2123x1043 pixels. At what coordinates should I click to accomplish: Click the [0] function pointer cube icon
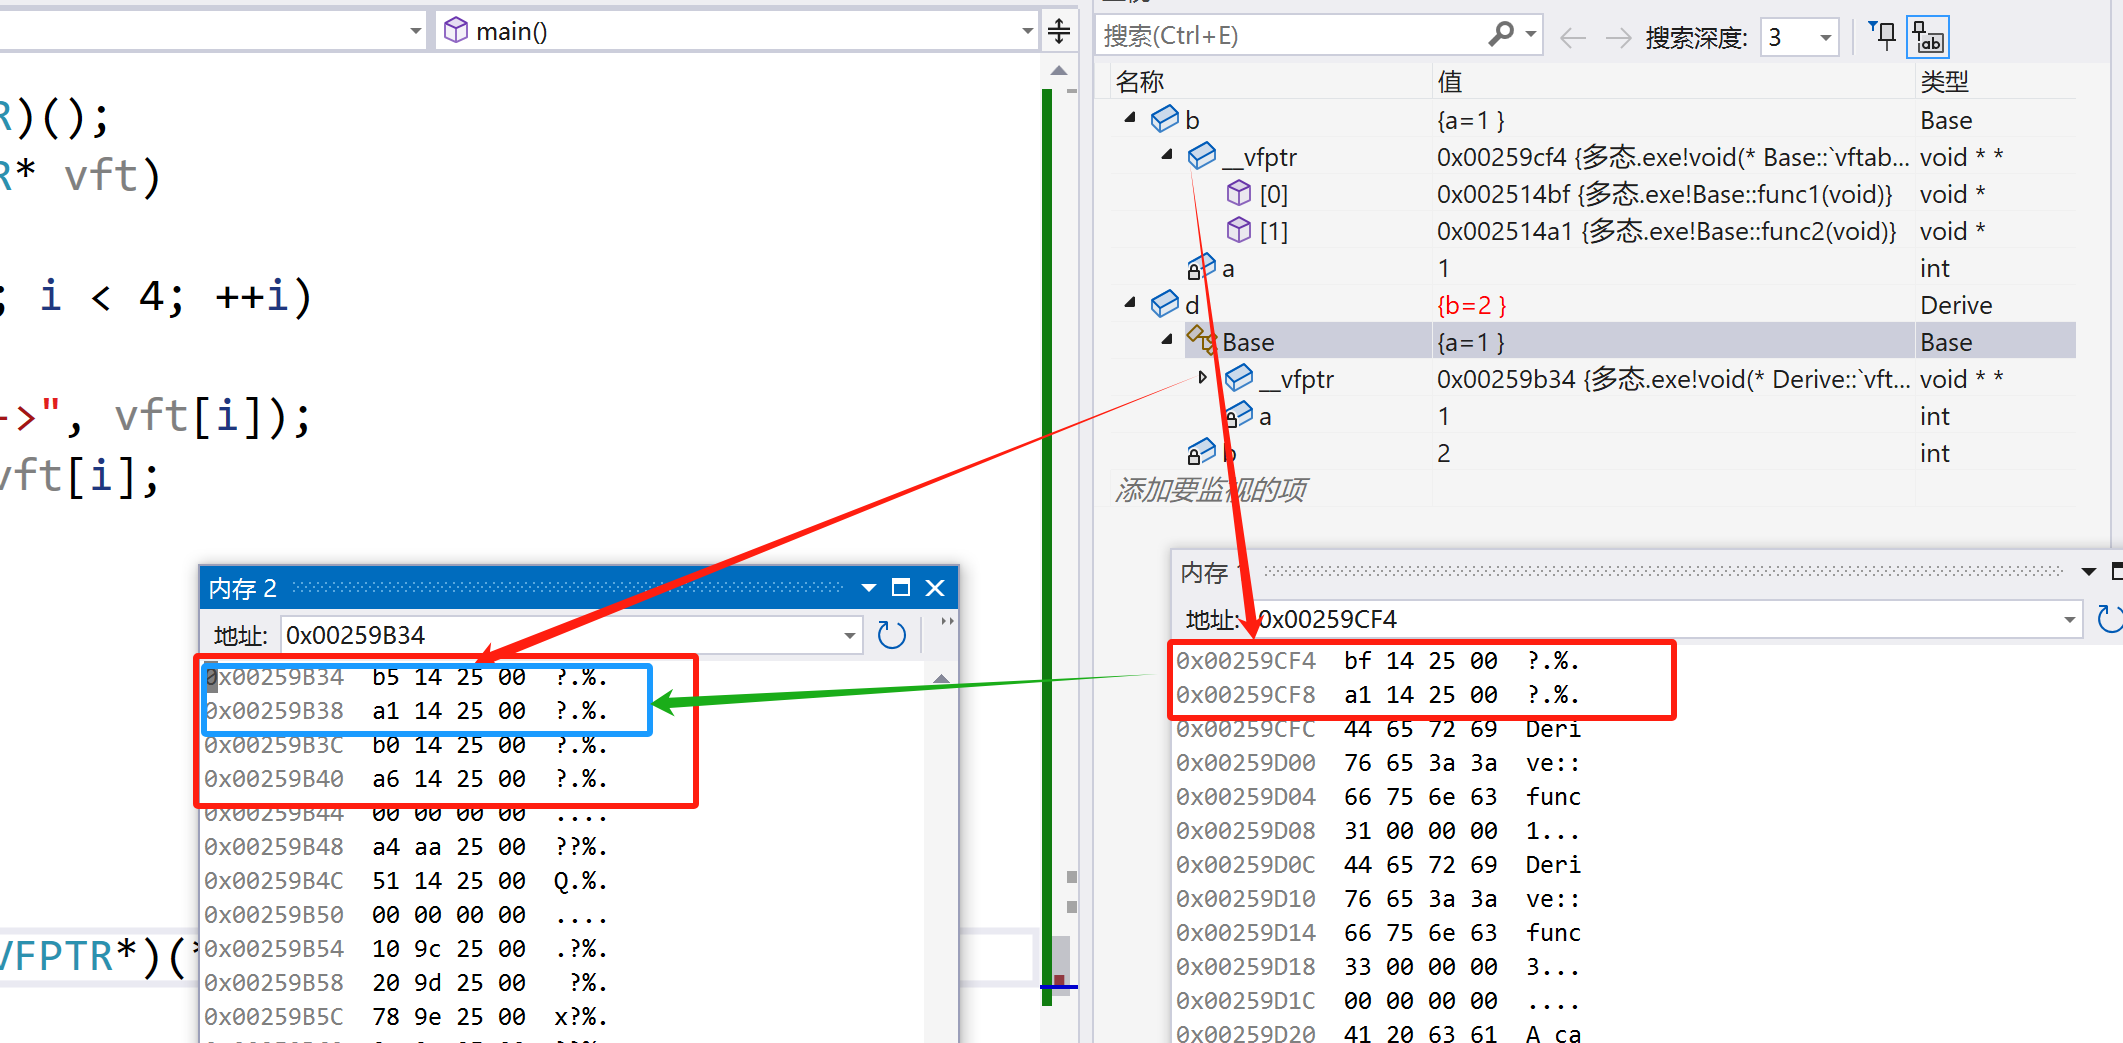pos(1239,193)
